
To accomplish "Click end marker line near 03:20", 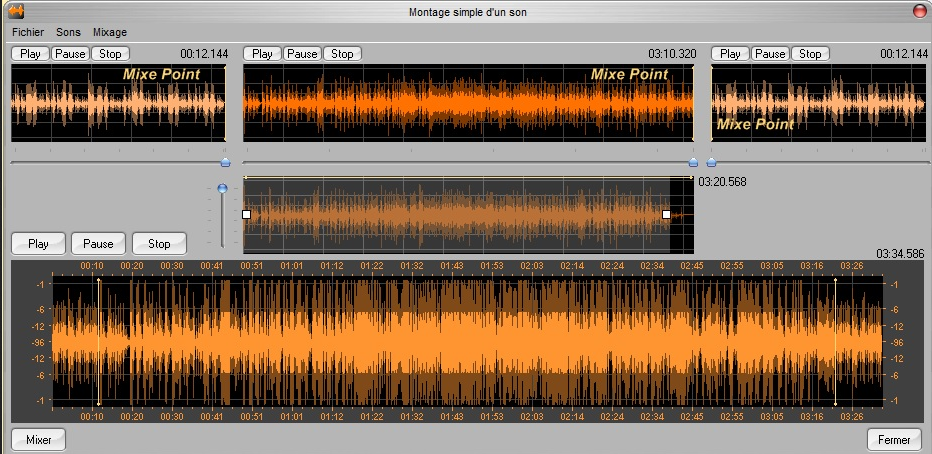I will coord(835,342).
